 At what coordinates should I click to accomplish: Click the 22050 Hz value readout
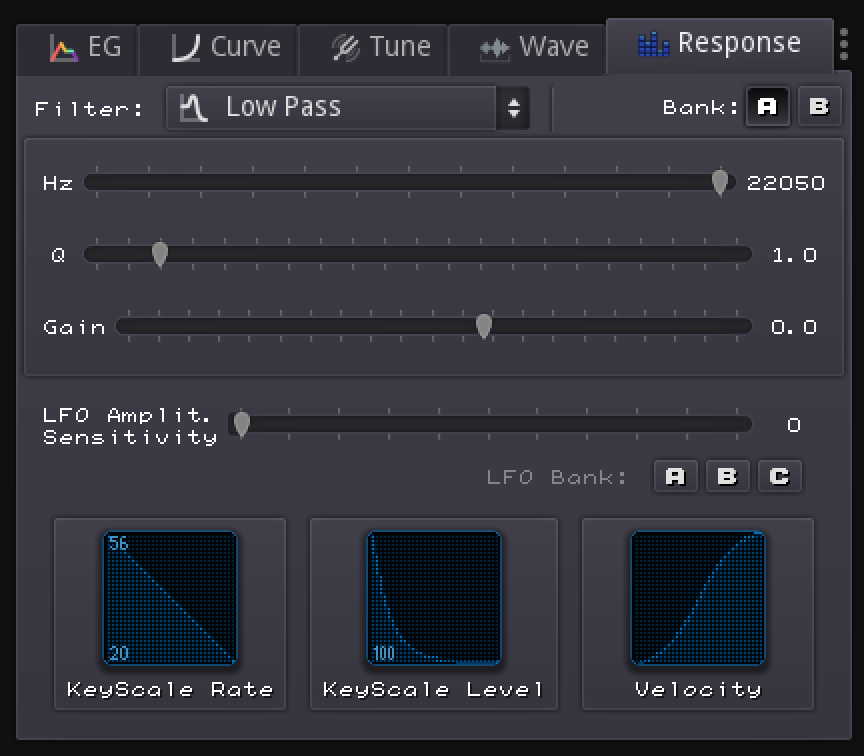coord(786,183)
